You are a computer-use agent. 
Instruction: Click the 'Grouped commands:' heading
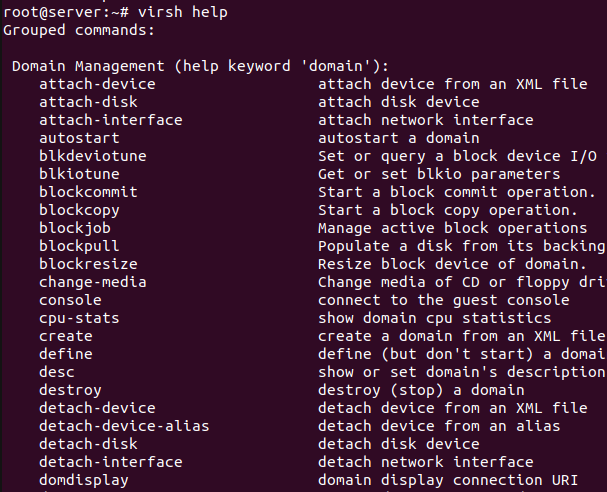point(79,30)
